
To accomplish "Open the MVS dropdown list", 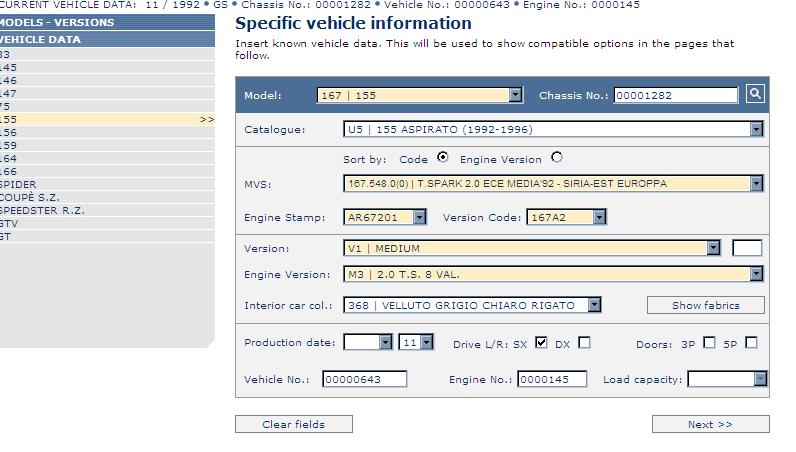I will tap(756, 184).
